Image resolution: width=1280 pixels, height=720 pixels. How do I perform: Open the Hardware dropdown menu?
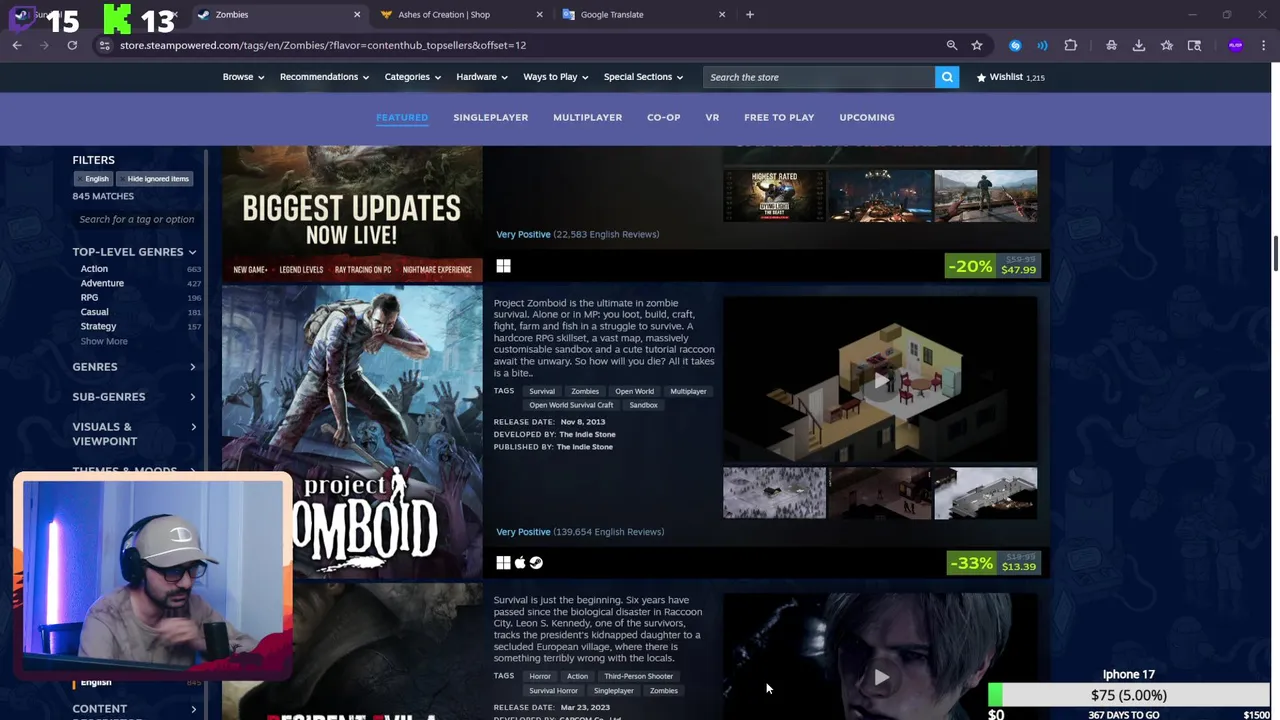pos(482,77)
